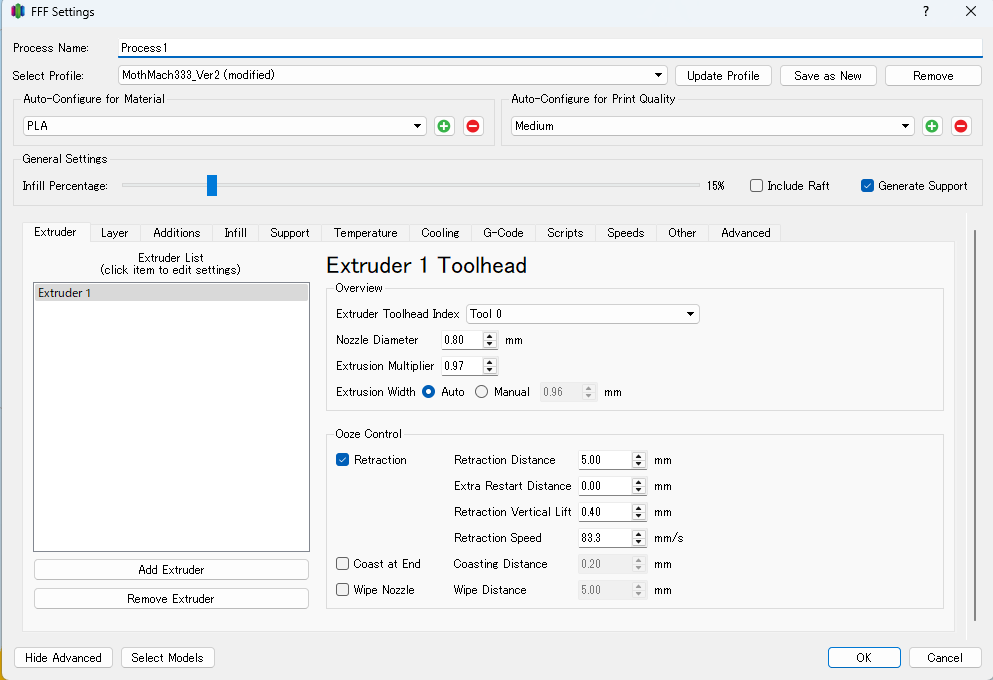Image resolution: width=993 pixels, height=680 pixels.
Task: Select Extruder 1 in extruder list
Action: pyautogui.click(x=171, y=293)
